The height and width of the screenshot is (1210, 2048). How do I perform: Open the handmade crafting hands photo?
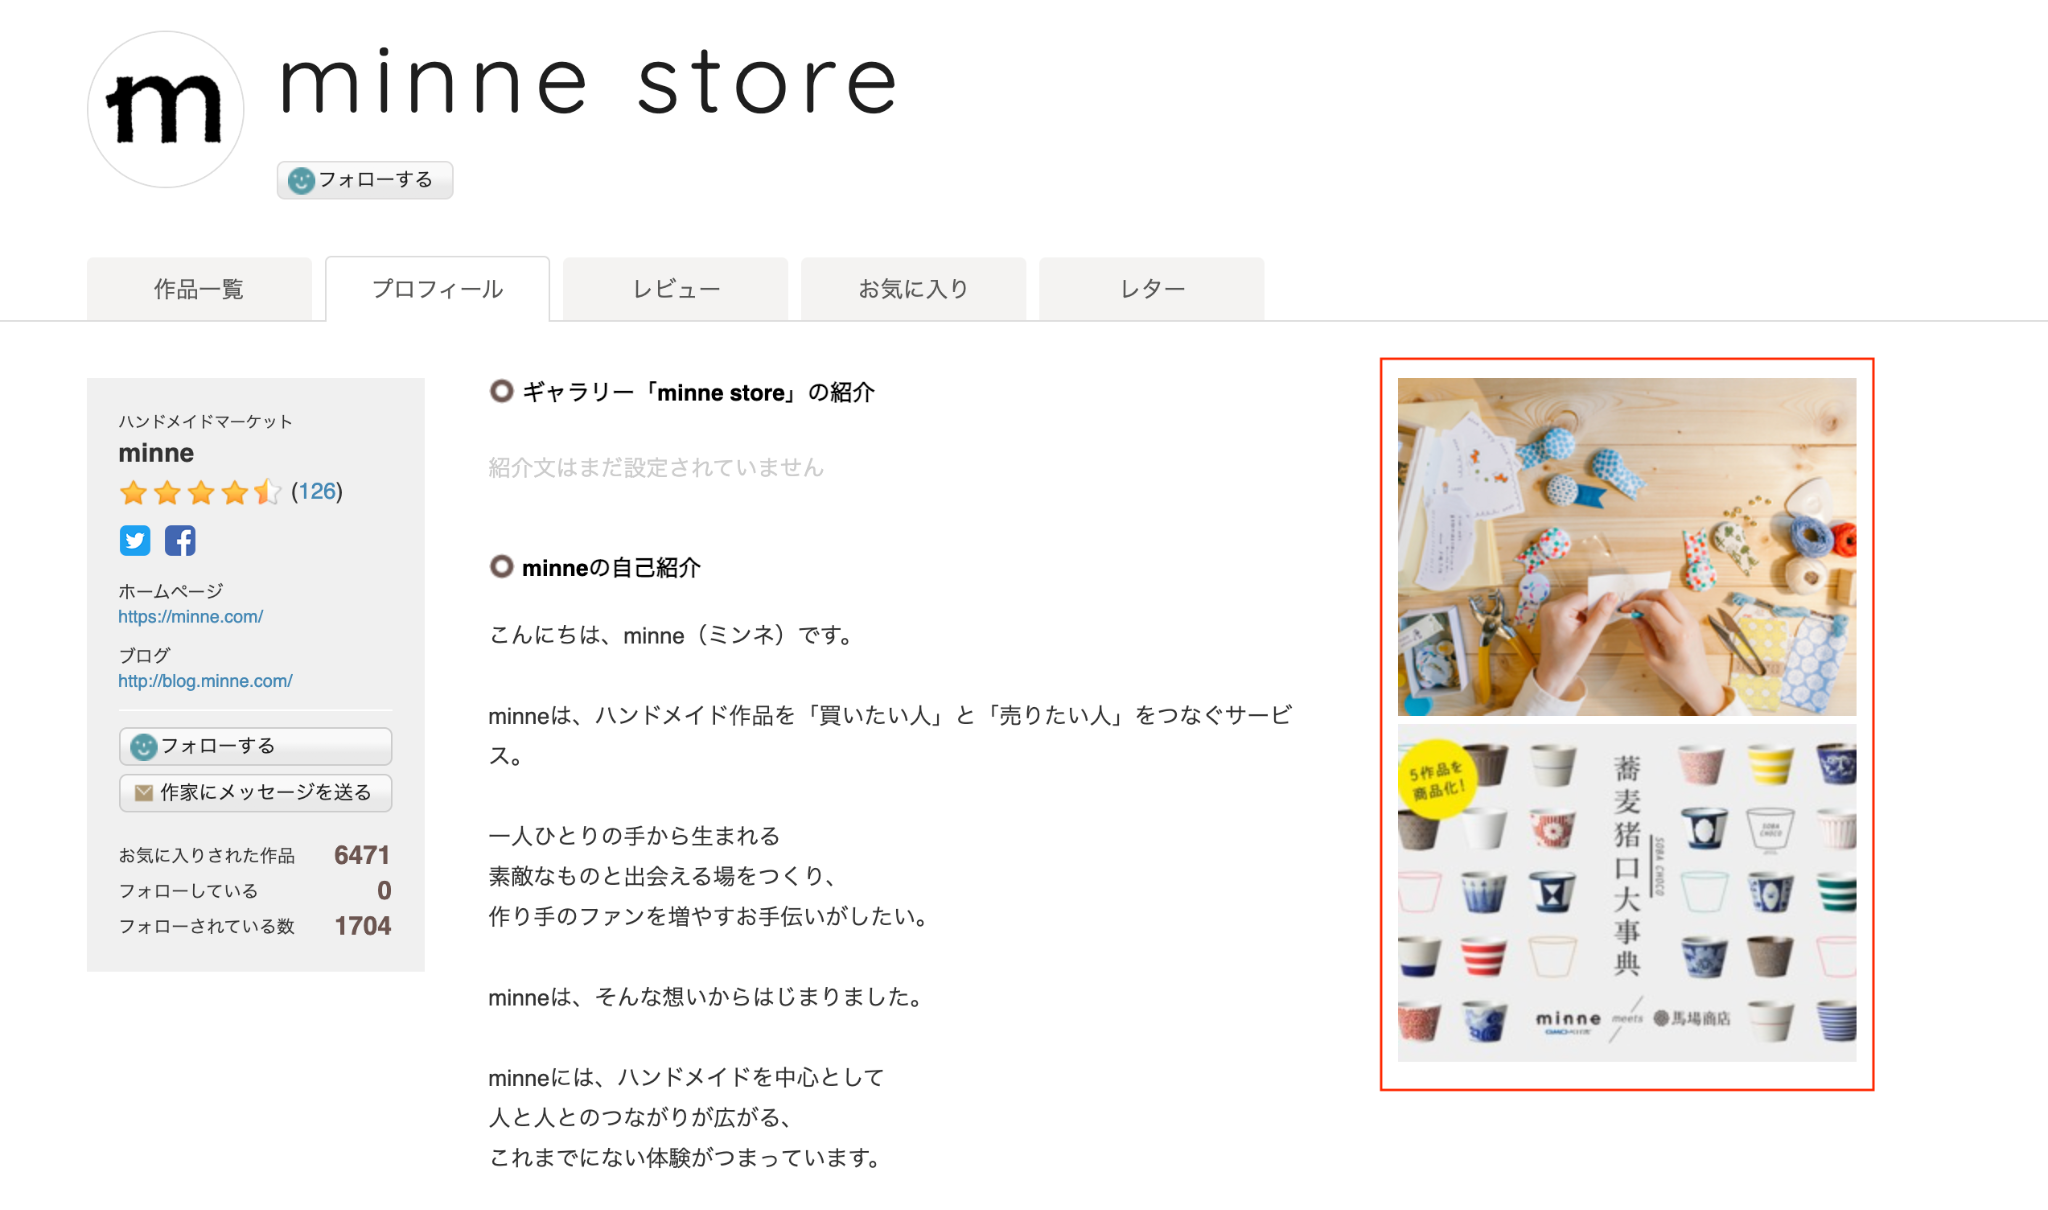click(x=1627, y=547)
